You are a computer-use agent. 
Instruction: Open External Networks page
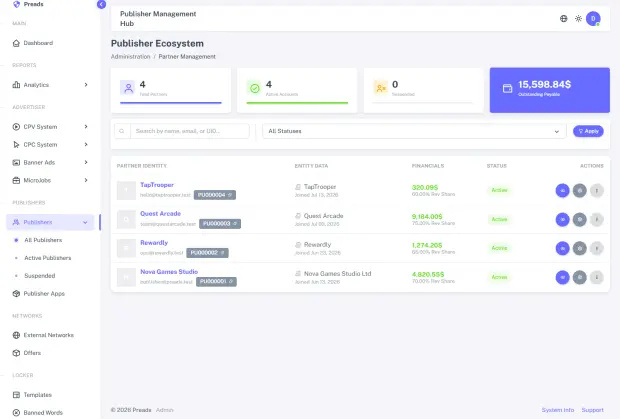pos(43,335)
